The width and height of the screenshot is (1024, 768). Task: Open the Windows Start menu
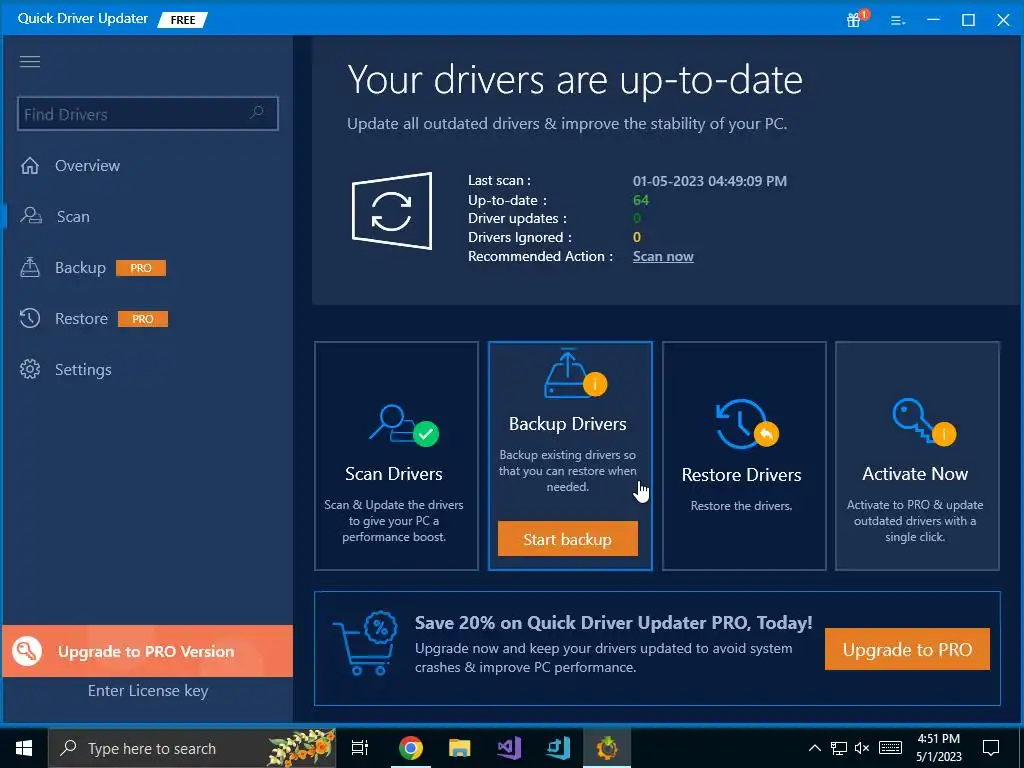[24, 748]
